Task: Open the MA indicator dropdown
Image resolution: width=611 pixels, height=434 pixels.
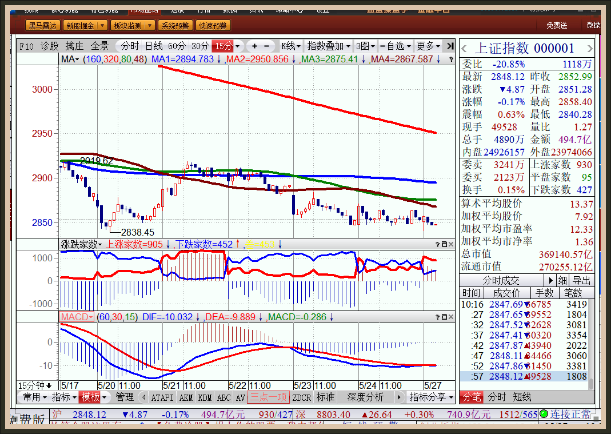Action: 70,59
